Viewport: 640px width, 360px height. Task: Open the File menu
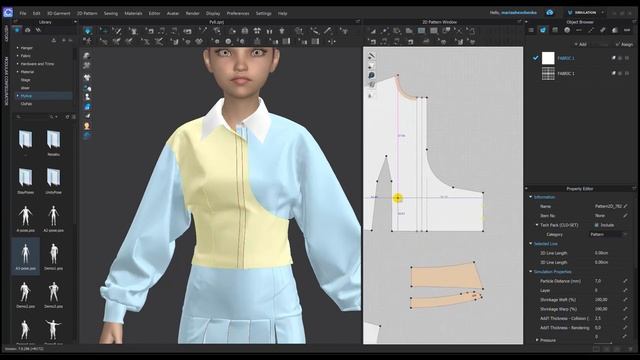(23, 13)
